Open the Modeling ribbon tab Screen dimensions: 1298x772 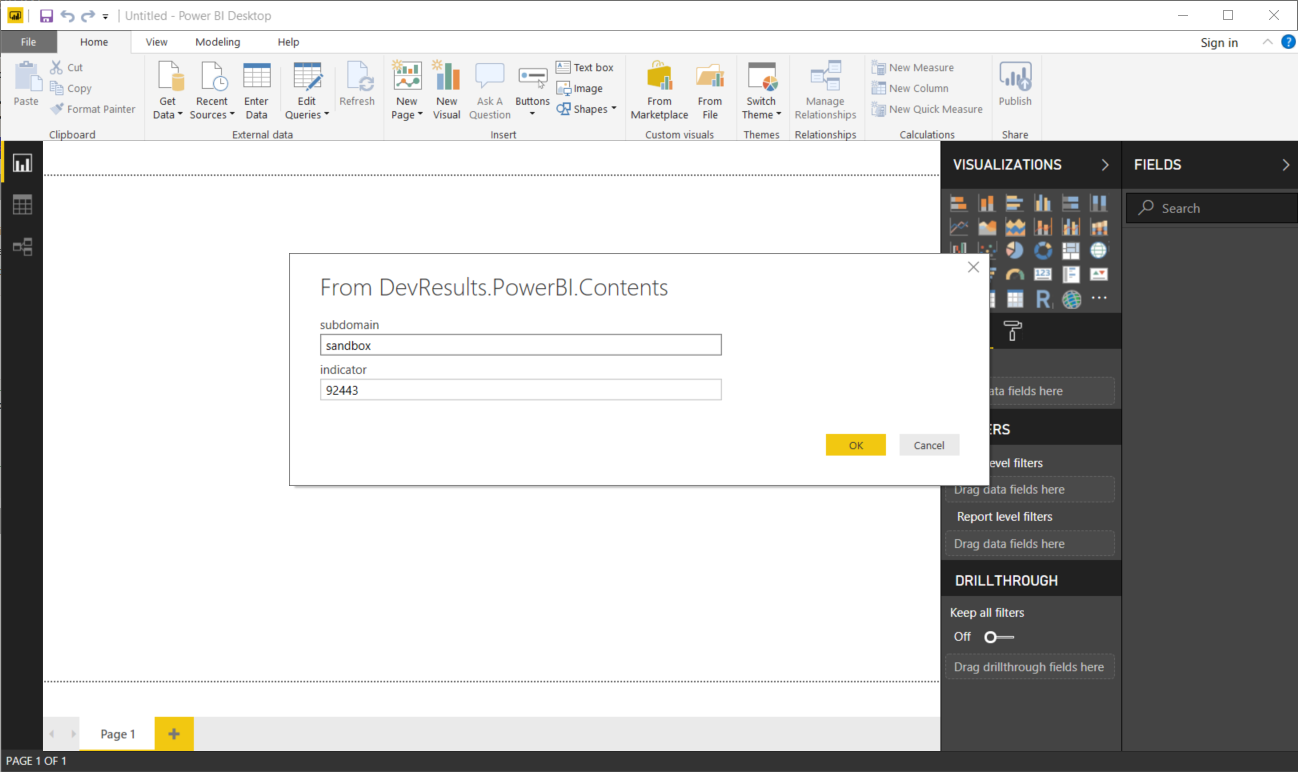coord(217,42)
